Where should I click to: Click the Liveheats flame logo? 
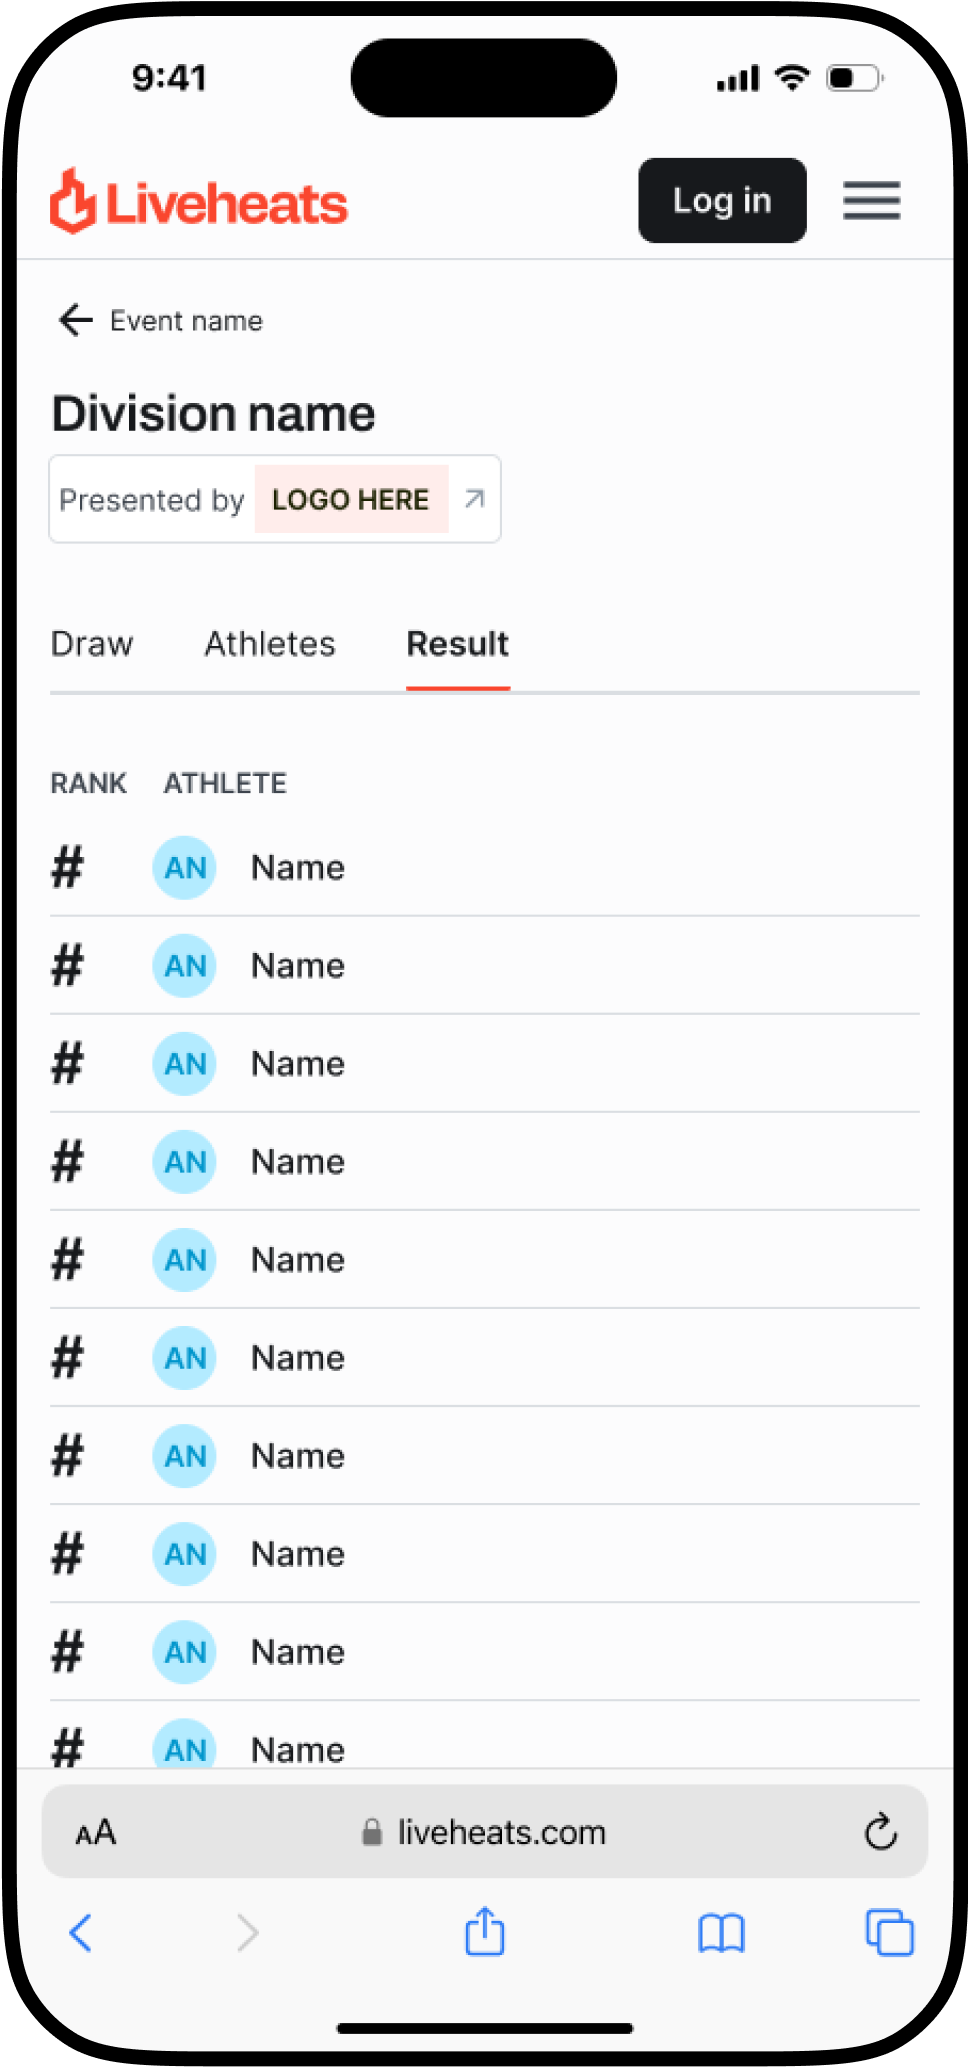(73, 201)
